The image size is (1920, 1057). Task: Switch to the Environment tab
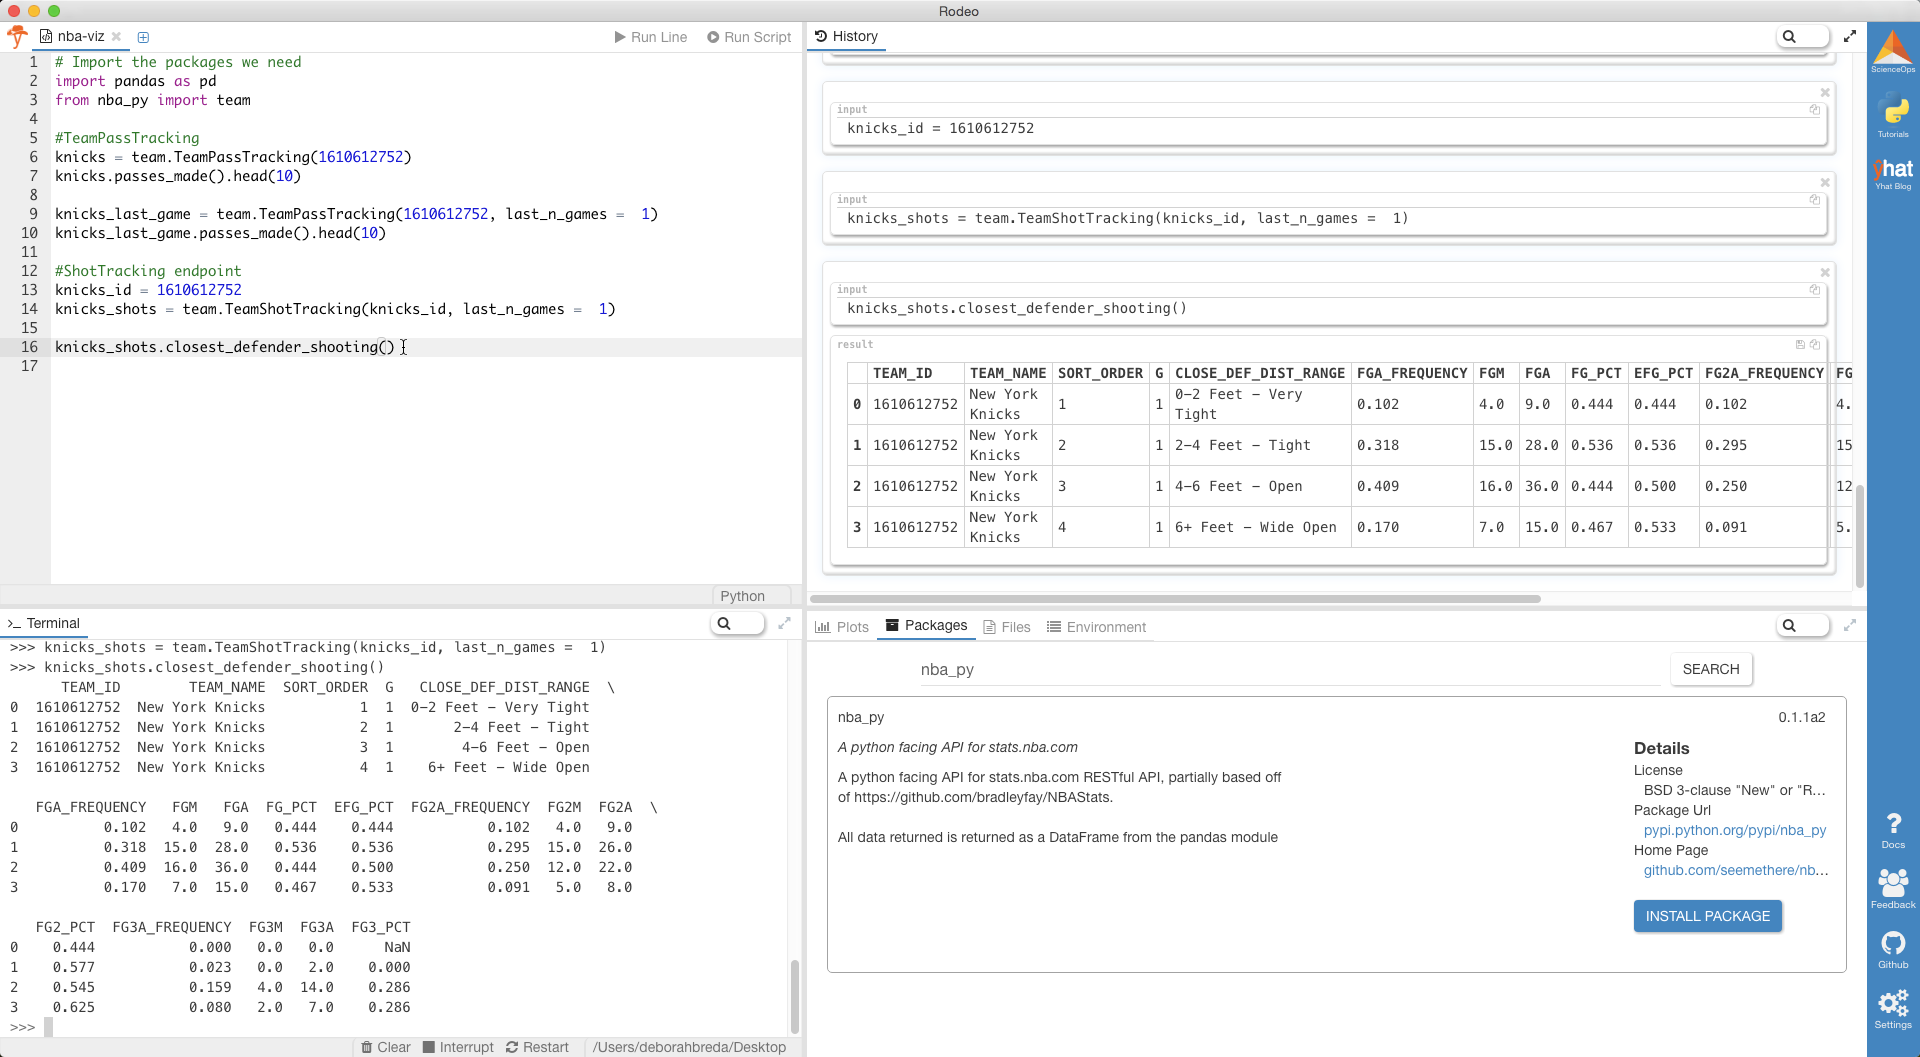click(1096, 627)
